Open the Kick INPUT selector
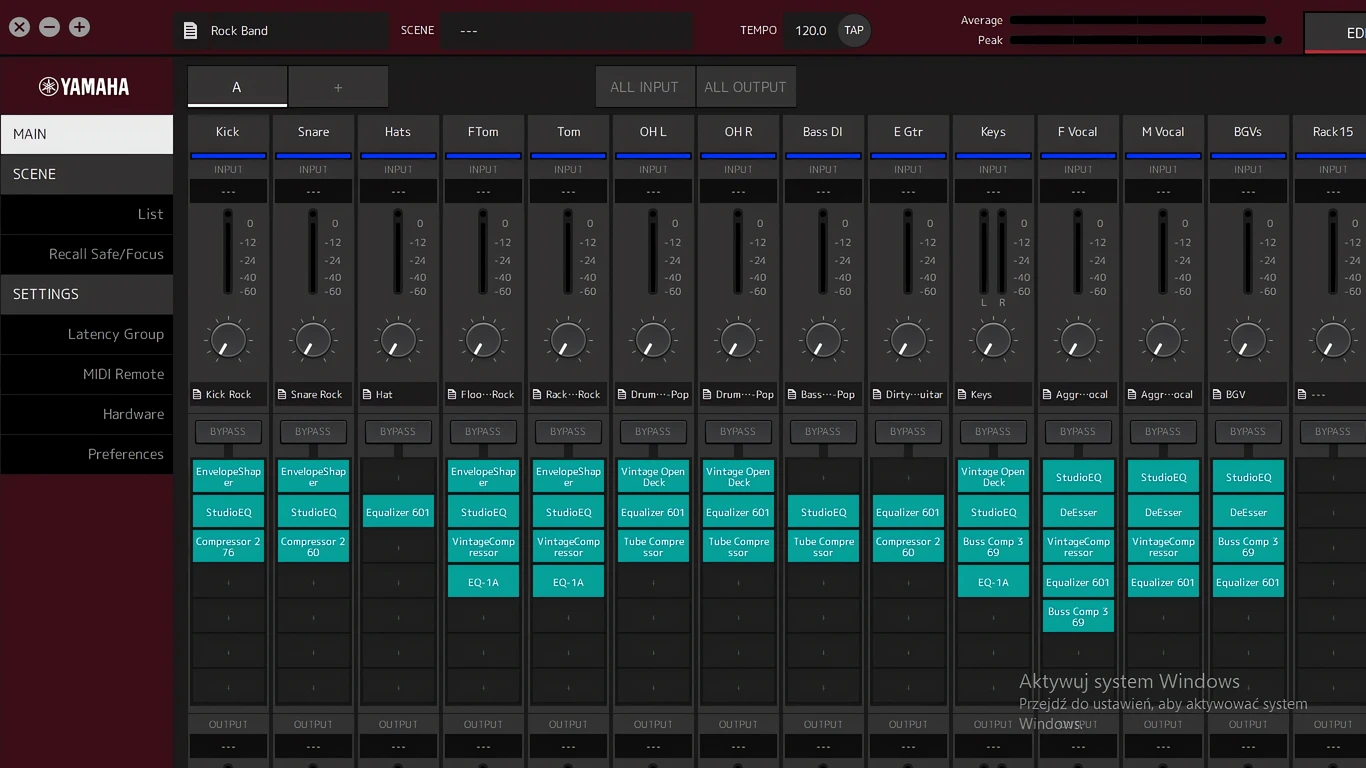Viewport: 1366px width, 768px height. [228, 191]
